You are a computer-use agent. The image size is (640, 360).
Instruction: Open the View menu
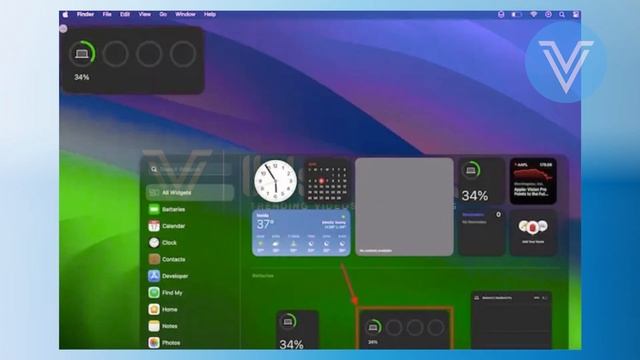pos(144,14)
